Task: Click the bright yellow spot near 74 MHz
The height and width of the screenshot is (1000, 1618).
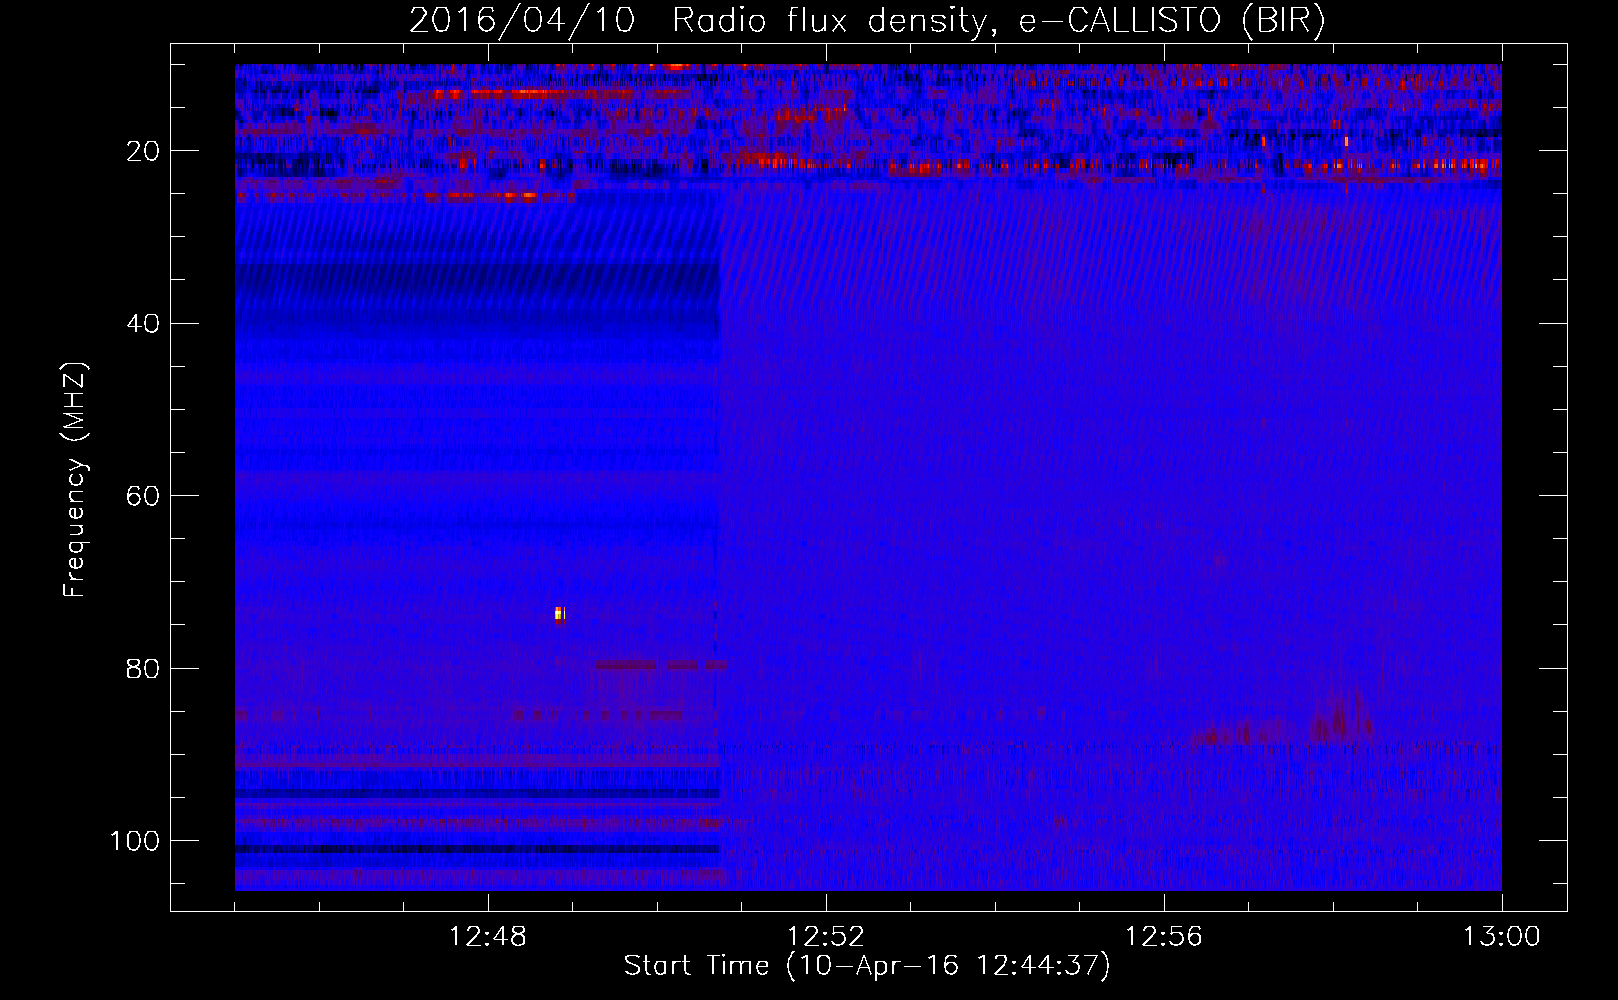Action: [560, 614]
